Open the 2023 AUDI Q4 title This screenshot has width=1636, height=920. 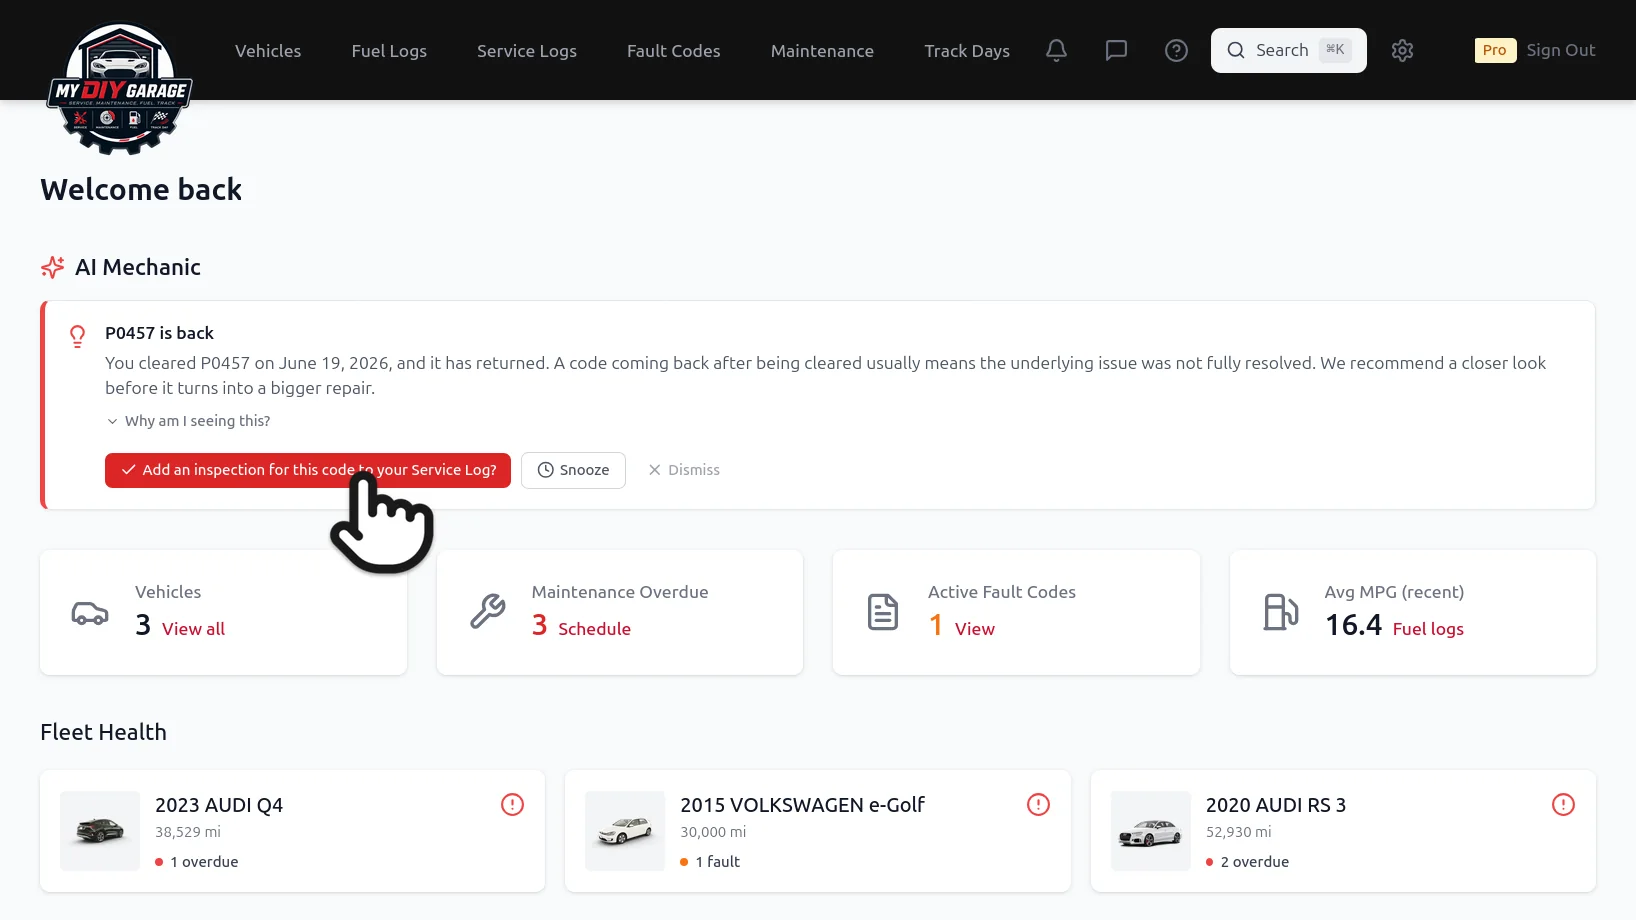pos(219,805)
